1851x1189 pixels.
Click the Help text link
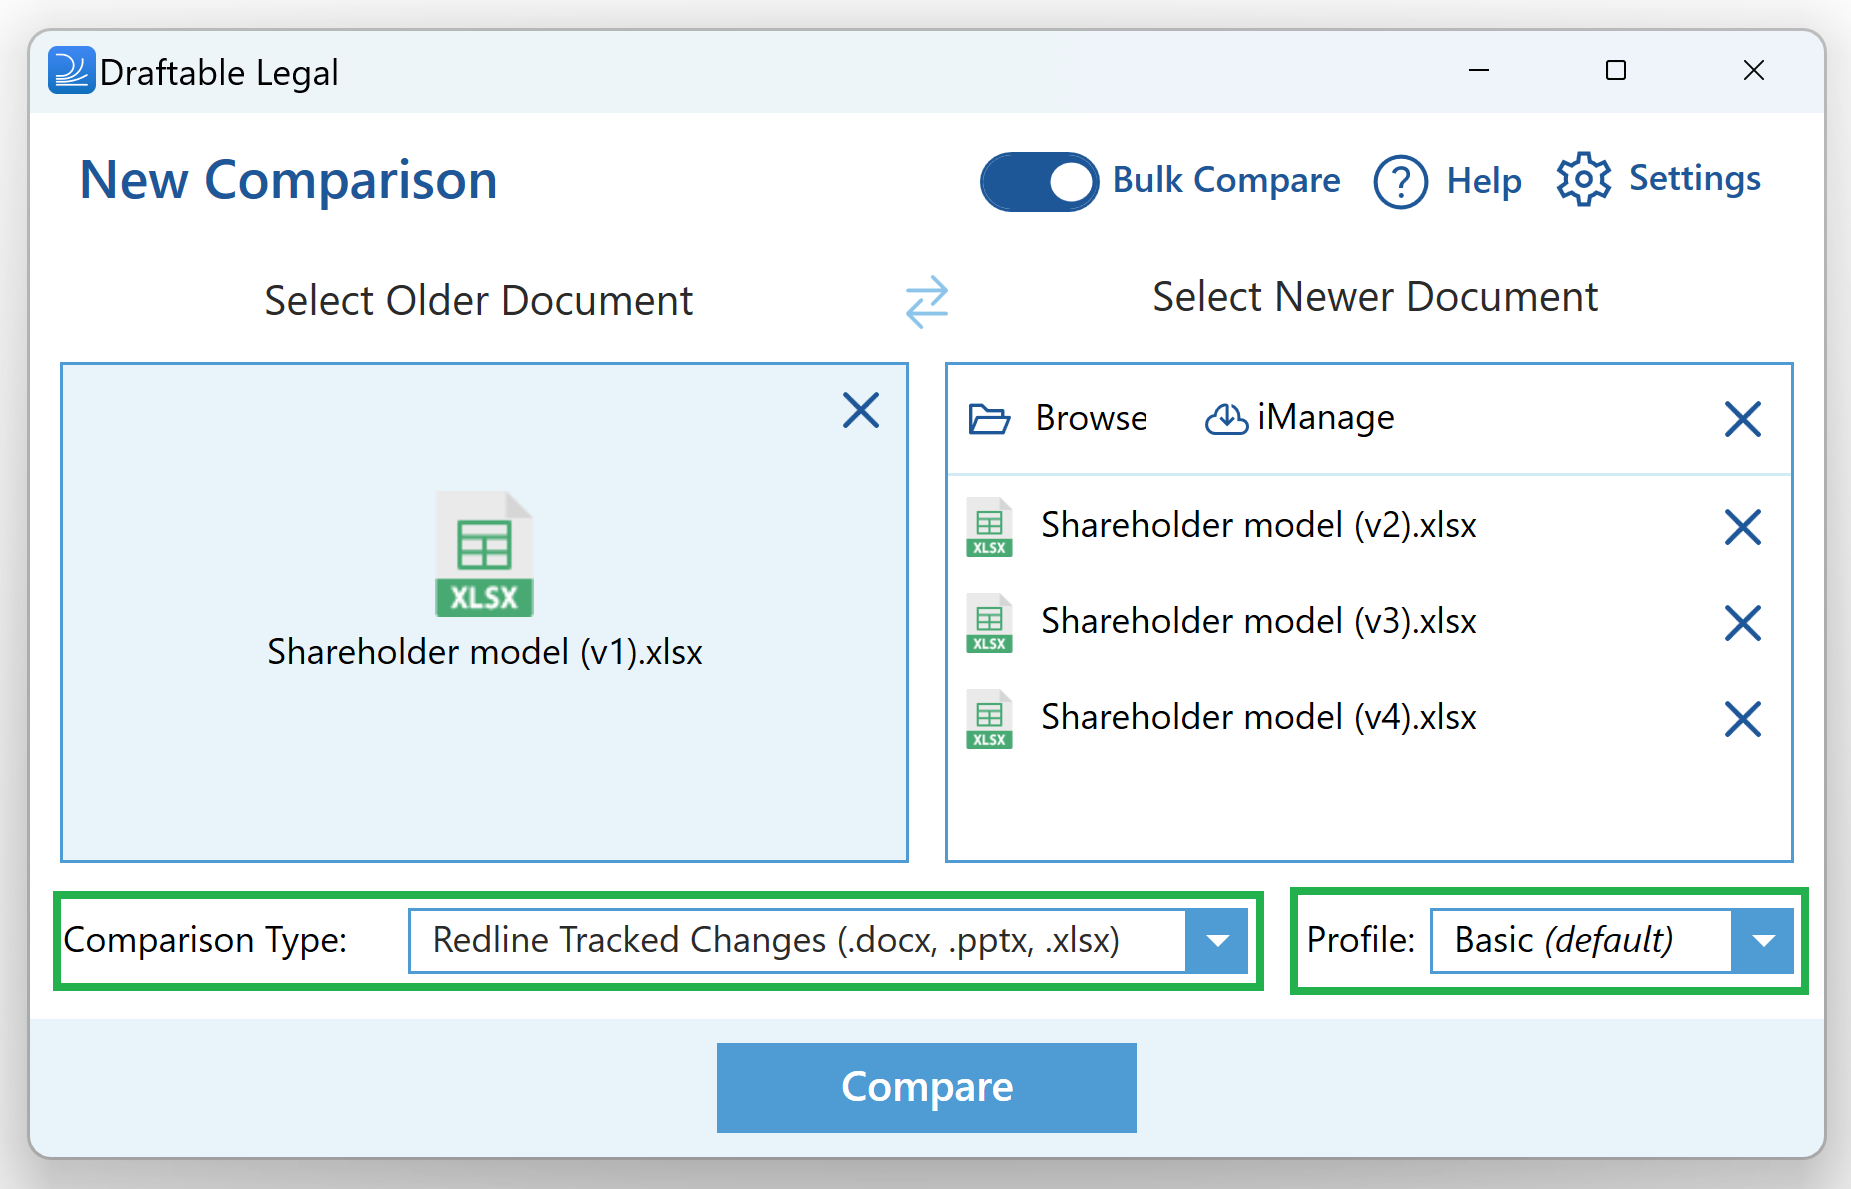(1484, 181)
